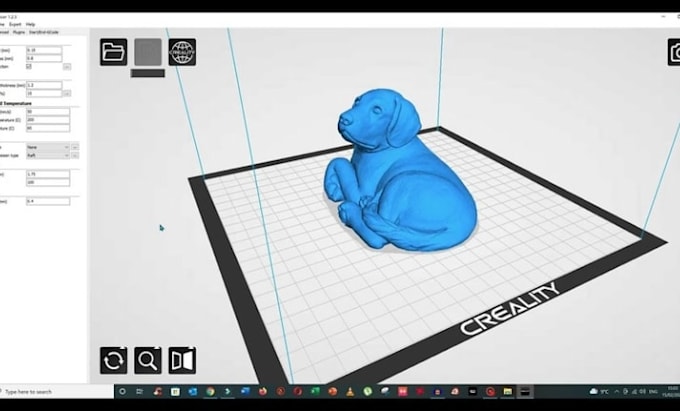Open the Help menu
The height and width of the screenshot is (411, 680).
click(30, 25)
